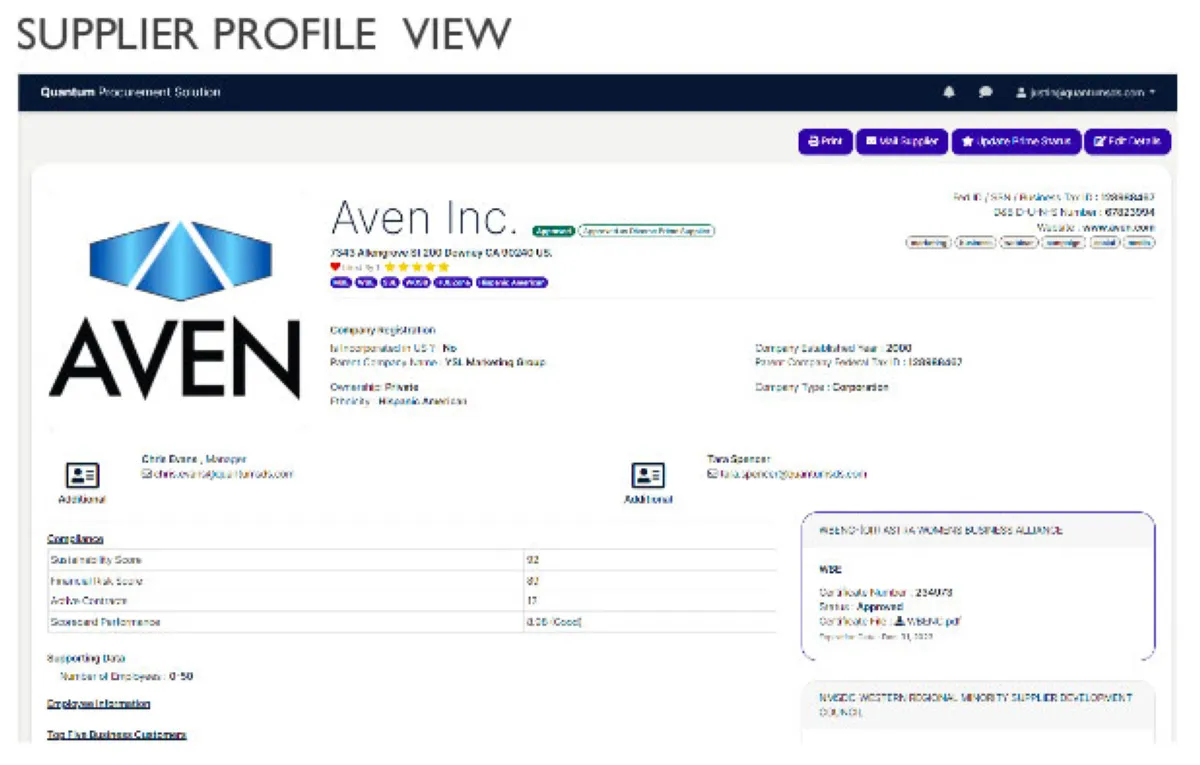Click the Print button
The width and height of the screenshot is (1200, 765).
point(825,142)
